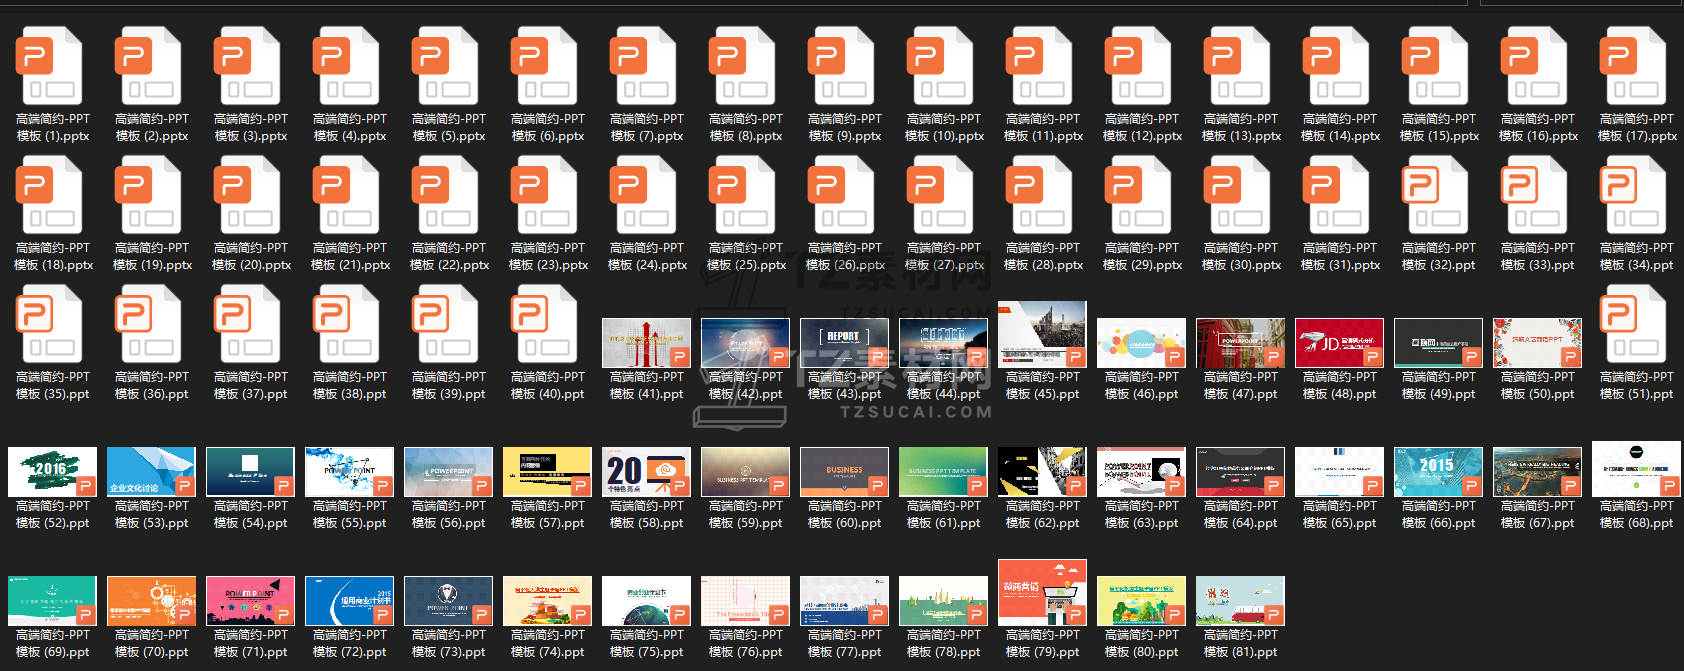Select file icon 高端简约-PPT模板 (37).ppt

pyautogui.click(x=246, y=324)
